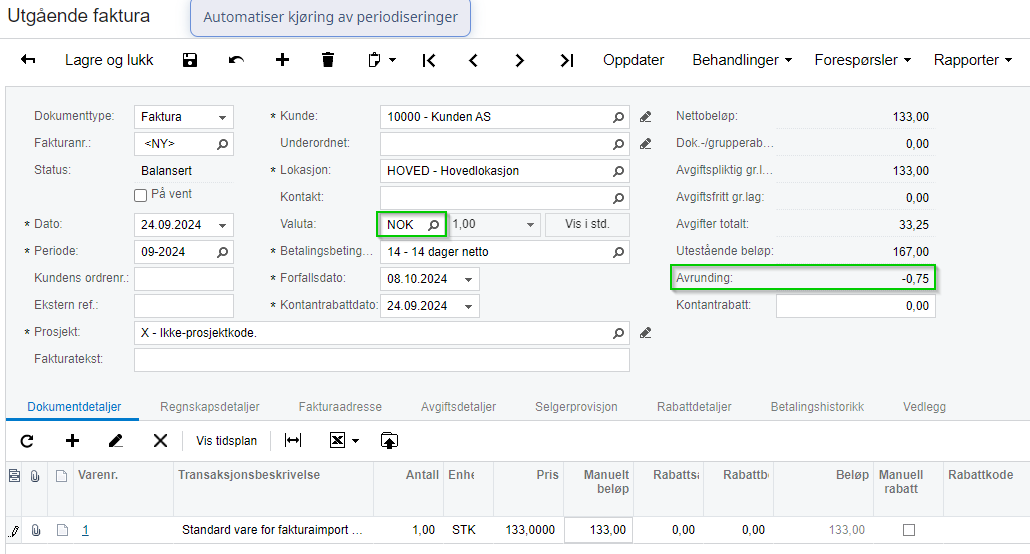Open lookup for the Periode field
The image size is (1030, 554).
222,252
